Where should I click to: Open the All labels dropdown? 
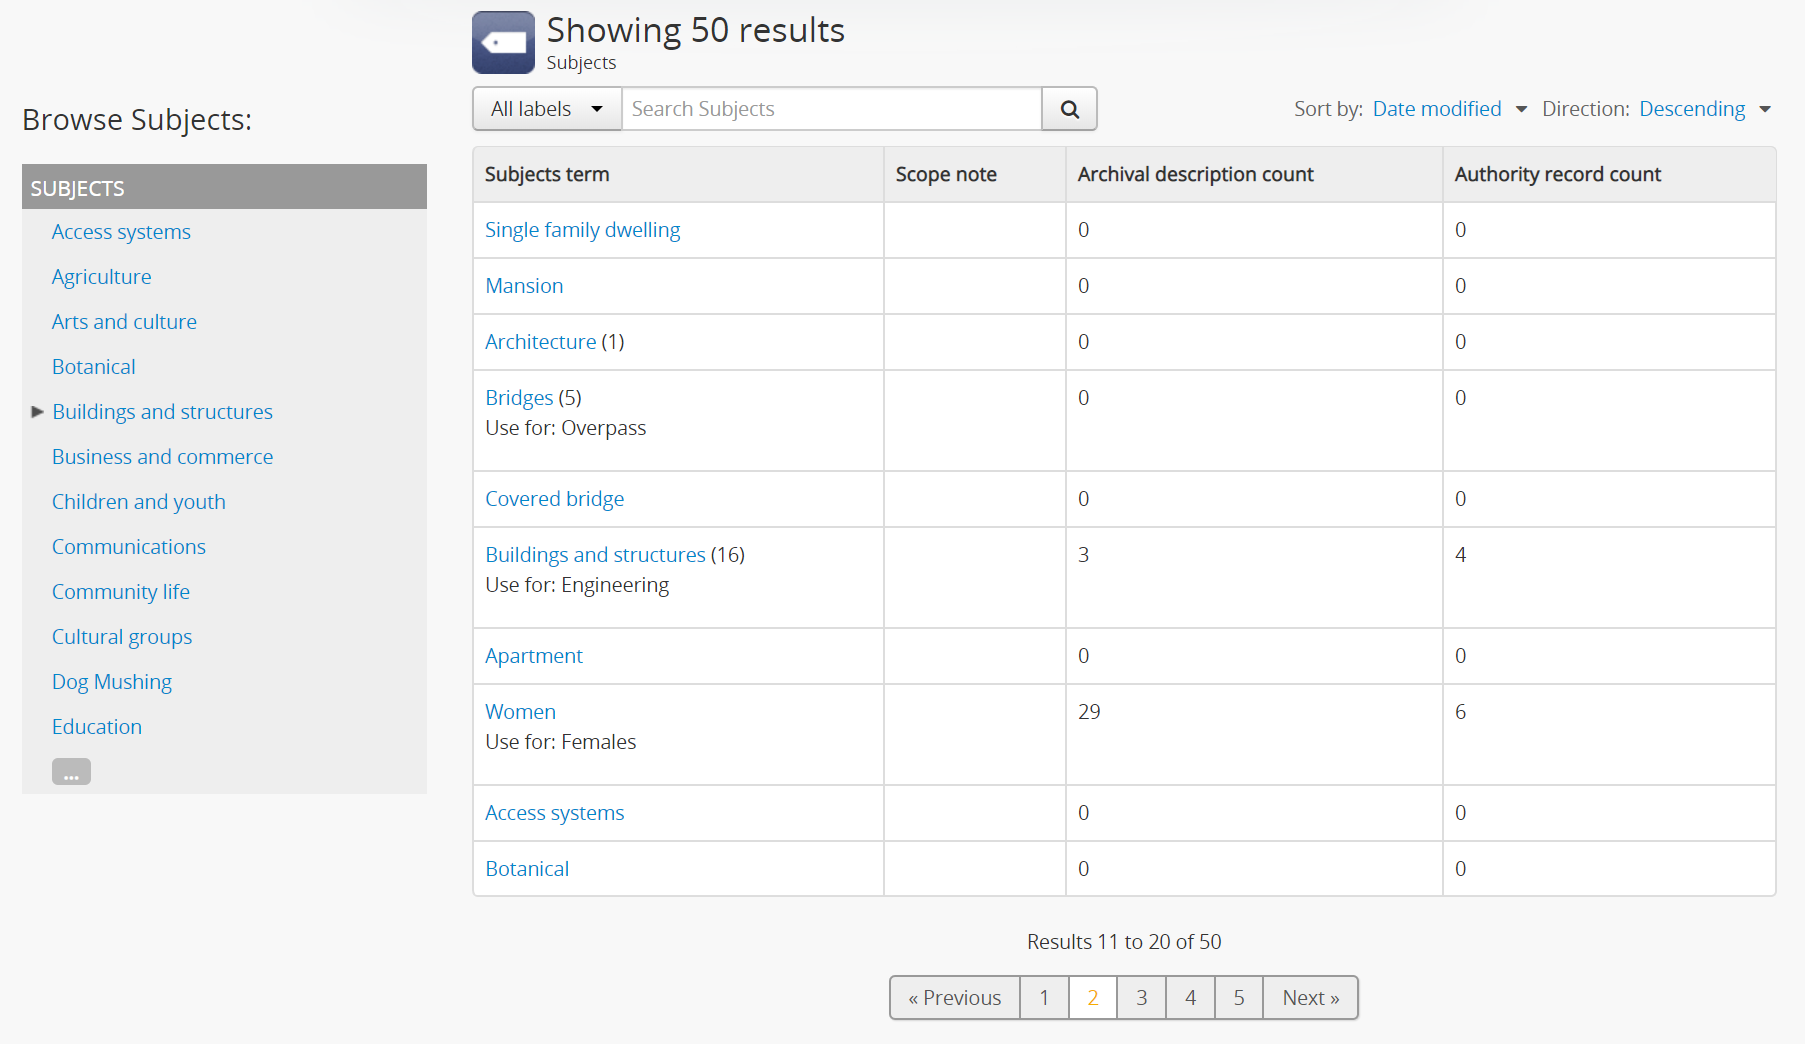coord(546,108)
